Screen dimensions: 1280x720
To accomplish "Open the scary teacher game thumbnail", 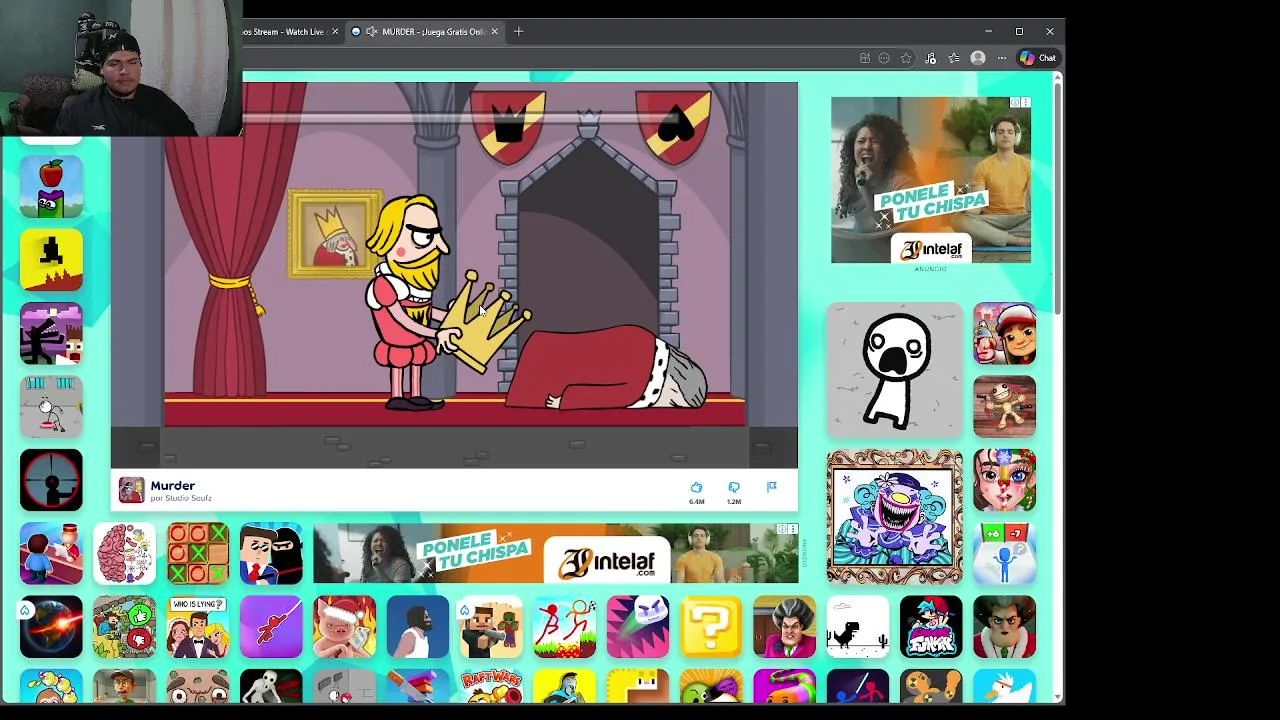I will pos(784,627).
